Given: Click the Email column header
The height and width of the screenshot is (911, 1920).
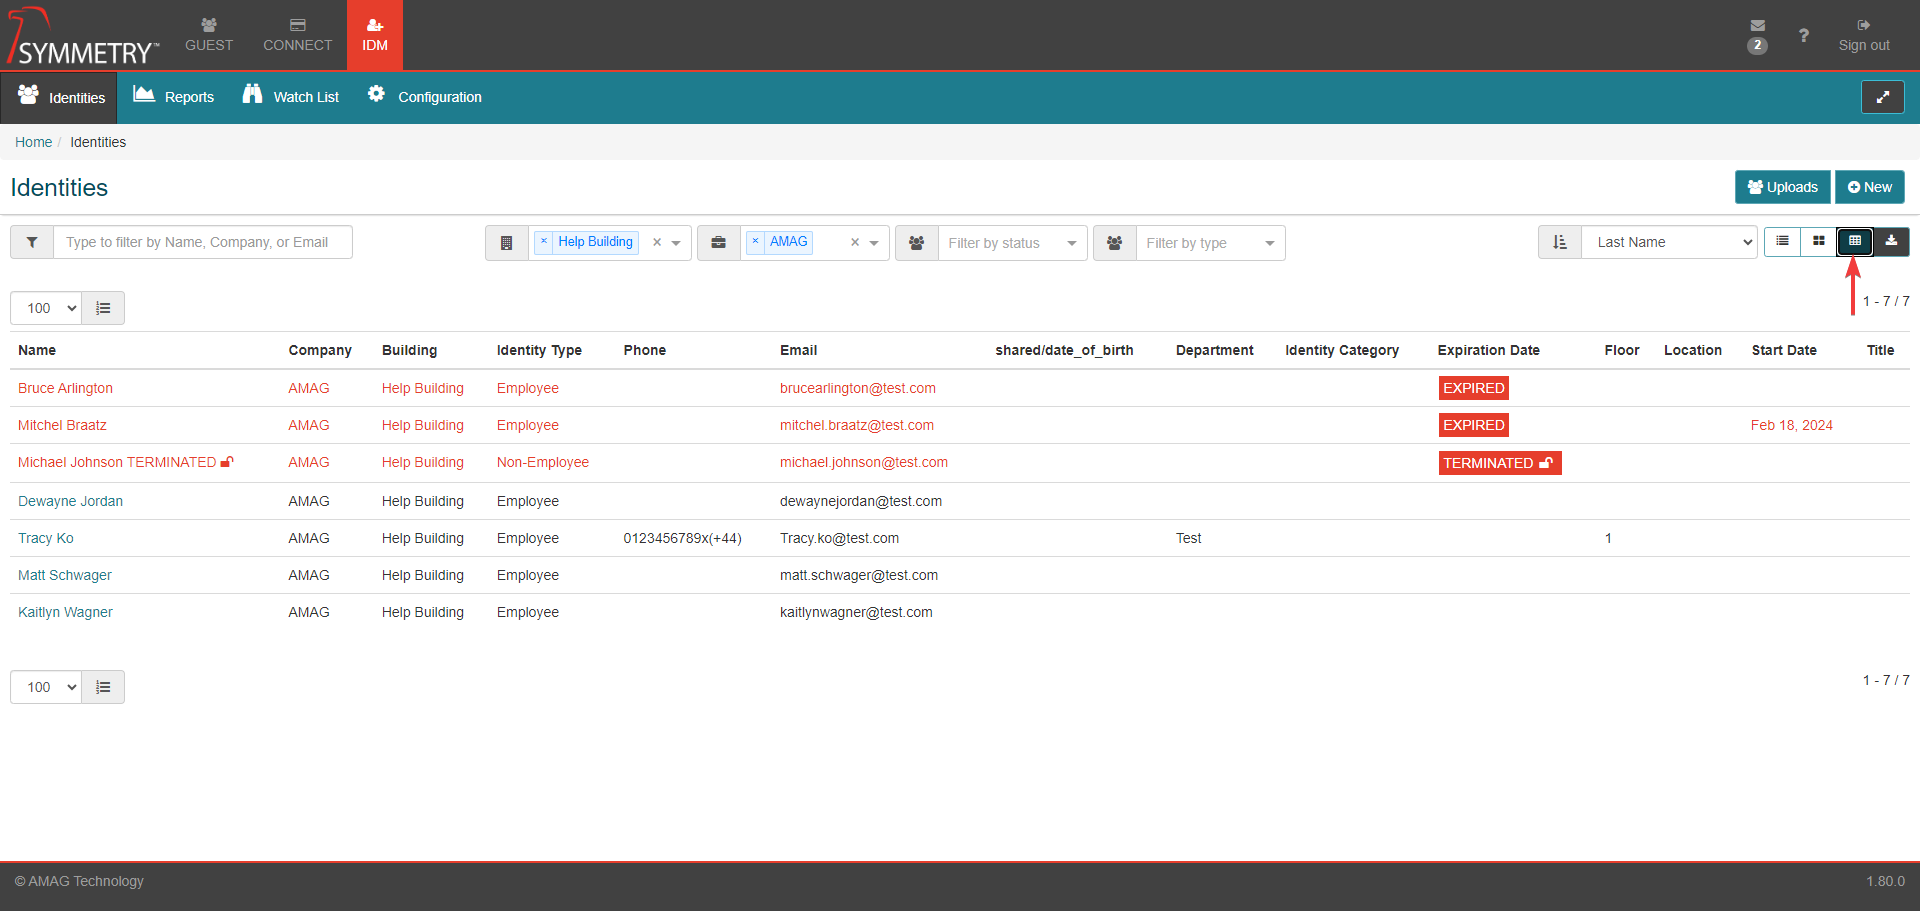Looking at the screenshot, I should coord(798,350).
